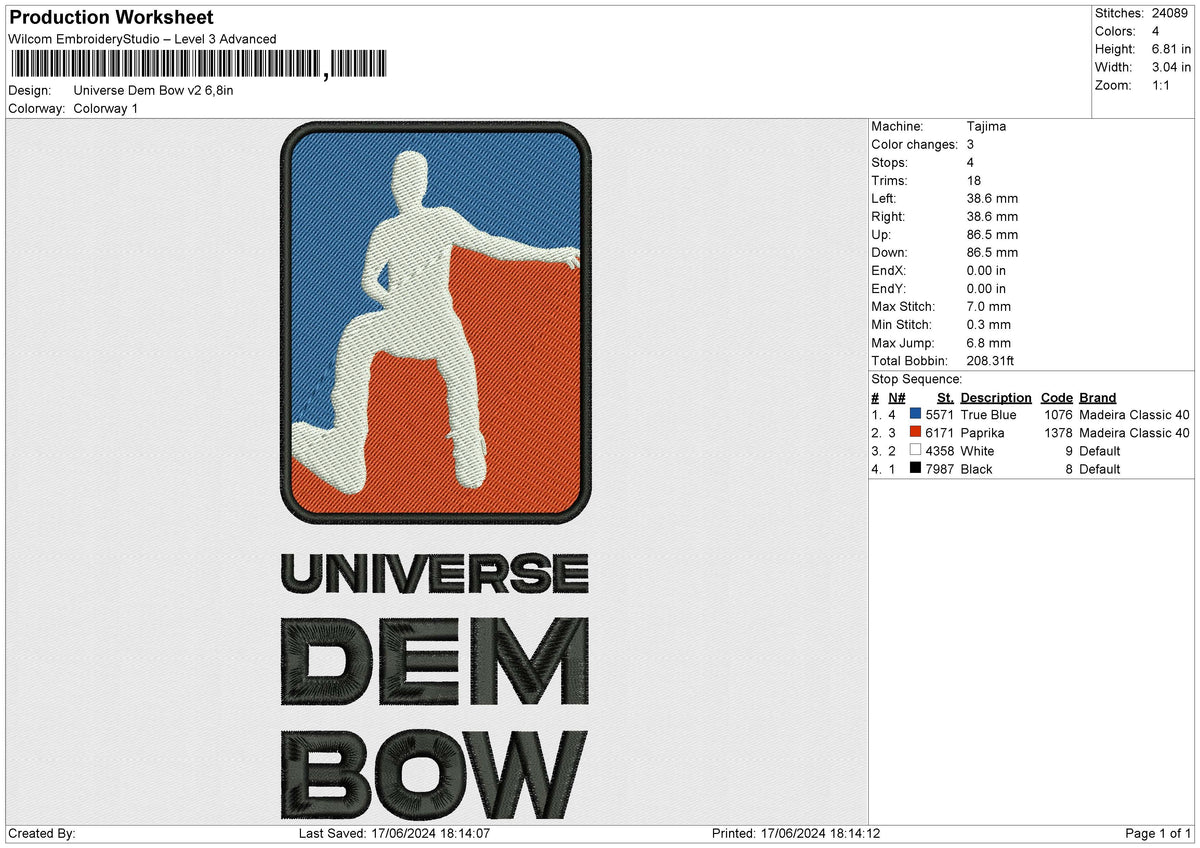This screenshot has width=1200, height=848.
Task: Click the "Production Worksheet" heading
Action: point(111,18)
